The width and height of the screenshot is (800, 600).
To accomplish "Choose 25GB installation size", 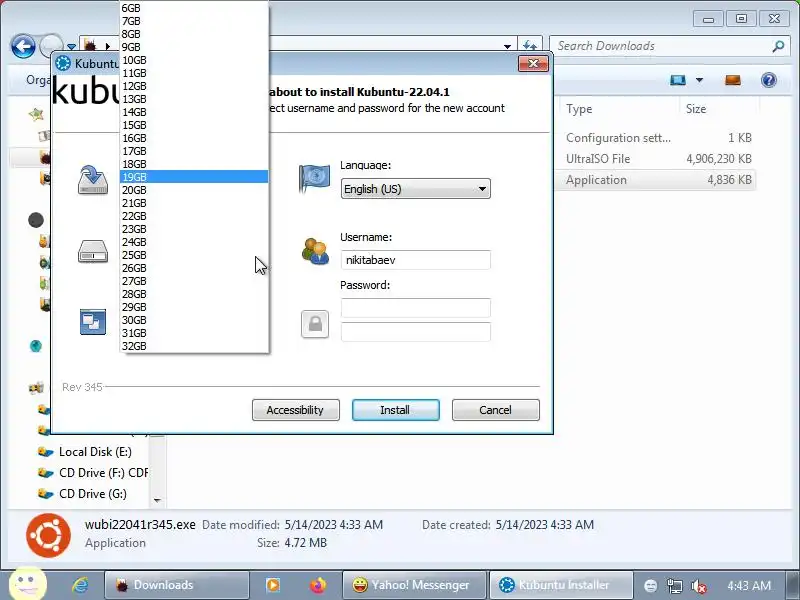I will (x=194, y=255).
